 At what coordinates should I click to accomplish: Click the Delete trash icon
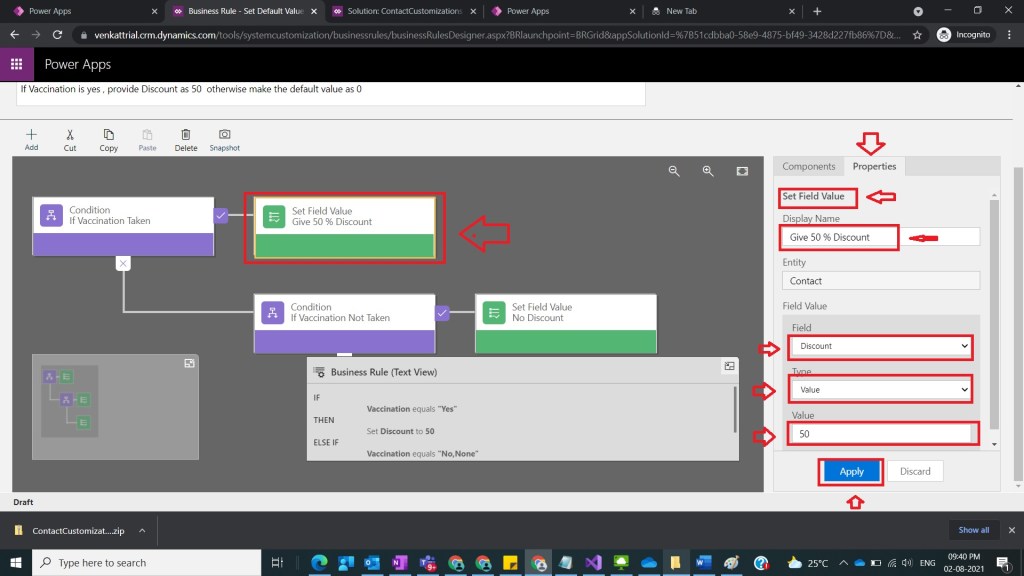click(185, 135)
